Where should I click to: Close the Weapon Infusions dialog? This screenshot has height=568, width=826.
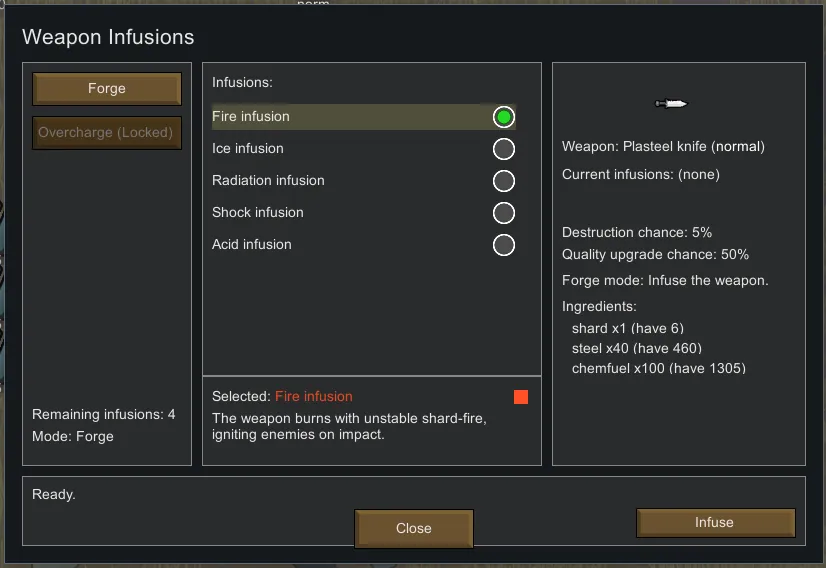413,529
